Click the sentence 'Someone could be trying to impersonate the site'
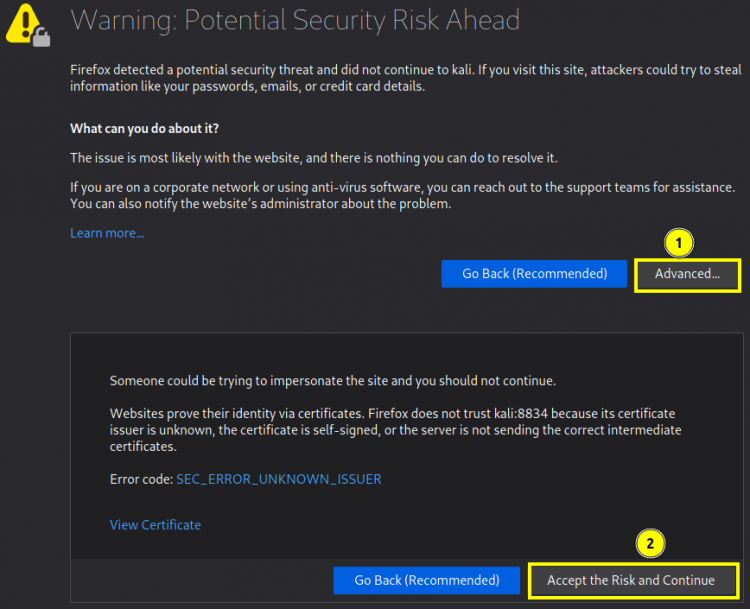Viewport: 750px width, 609px height. (333, 381)
